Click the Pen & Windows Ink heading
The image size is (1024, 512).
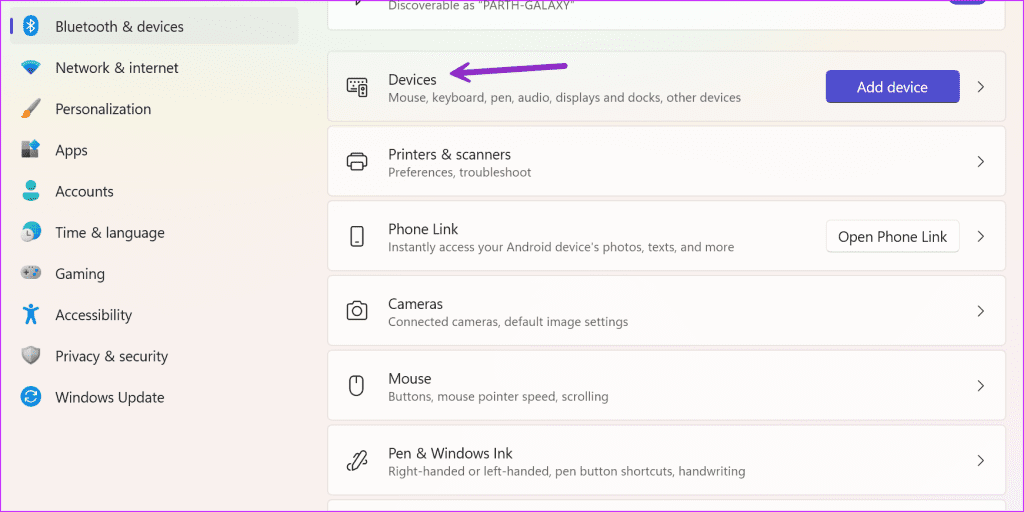[450, 453]
